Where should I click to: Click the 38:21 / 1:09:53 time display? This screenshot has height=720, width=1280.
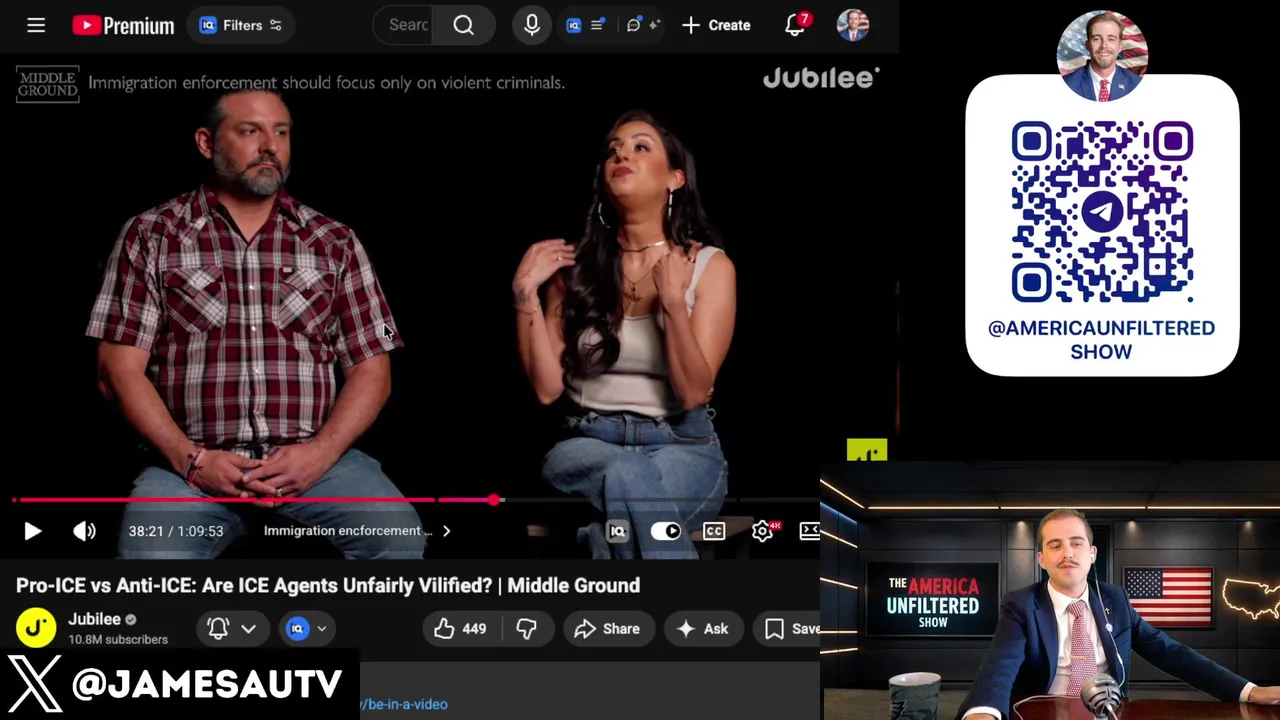(176, 531)
